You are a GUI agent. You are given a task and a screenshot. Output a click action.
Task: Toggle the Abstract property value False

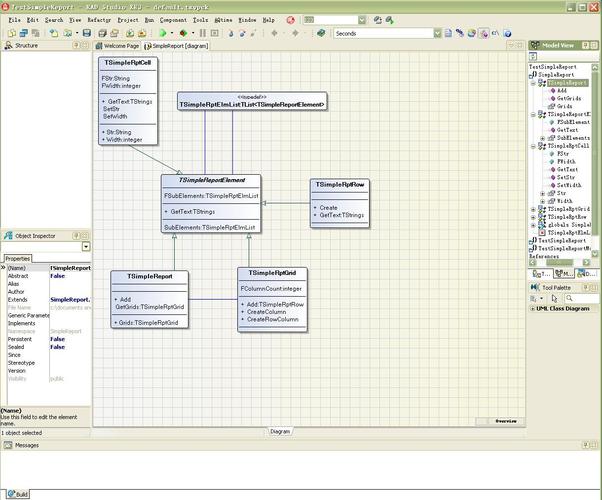[57, 276]
